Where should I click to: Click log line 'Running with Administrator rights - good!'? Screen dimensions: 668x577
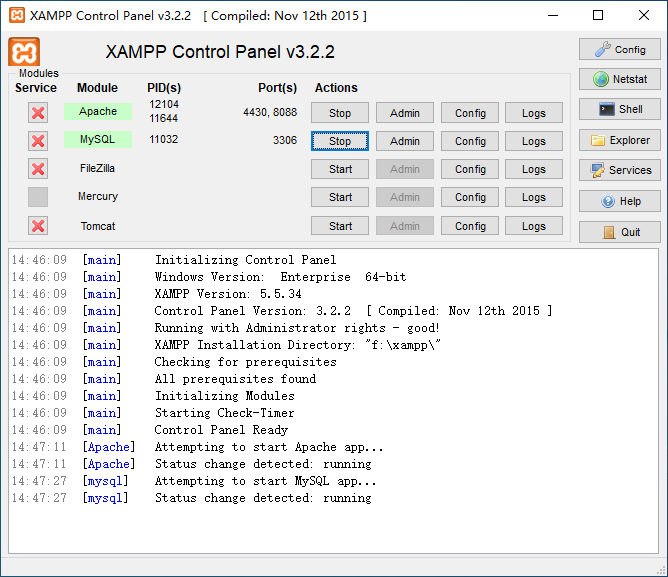(x=297, y=328)
